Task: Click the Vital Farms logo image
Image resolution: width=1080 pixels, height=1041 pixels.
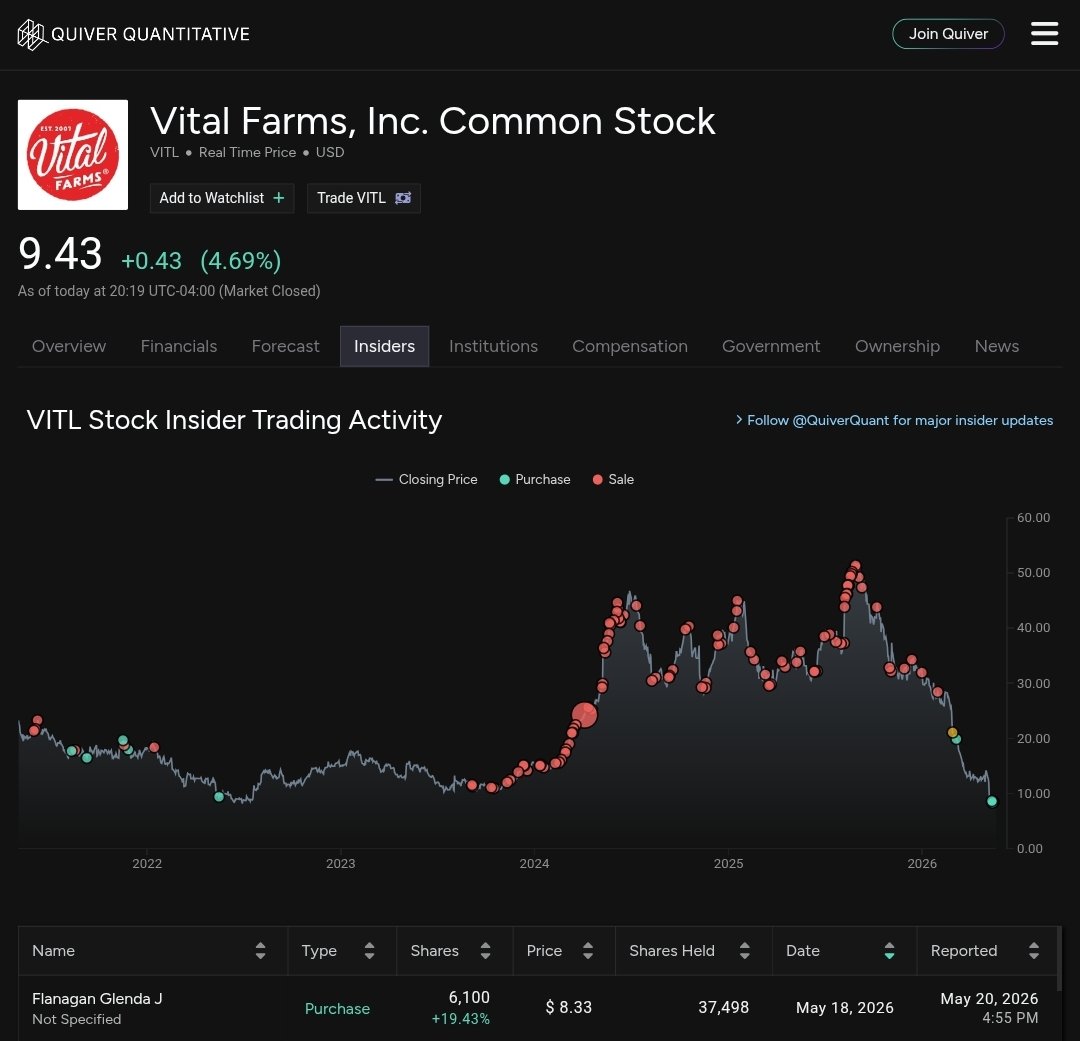Action: pos(73,155)
